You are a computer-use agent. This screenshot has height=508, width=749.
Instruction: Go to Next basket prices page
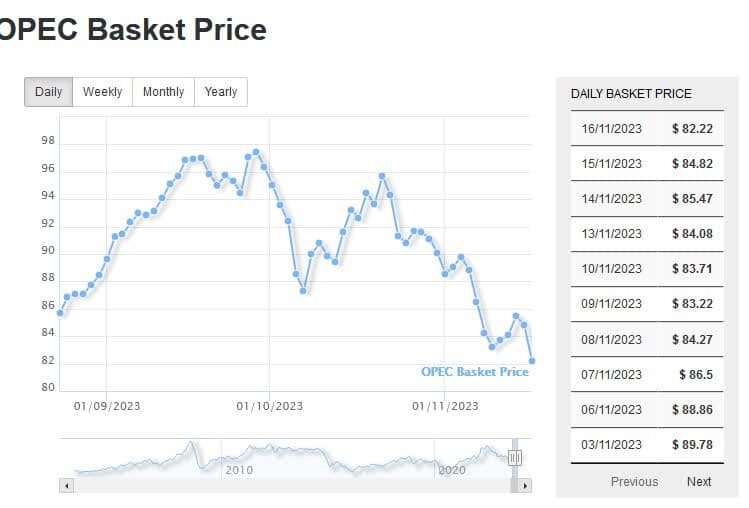pos(699,481)
